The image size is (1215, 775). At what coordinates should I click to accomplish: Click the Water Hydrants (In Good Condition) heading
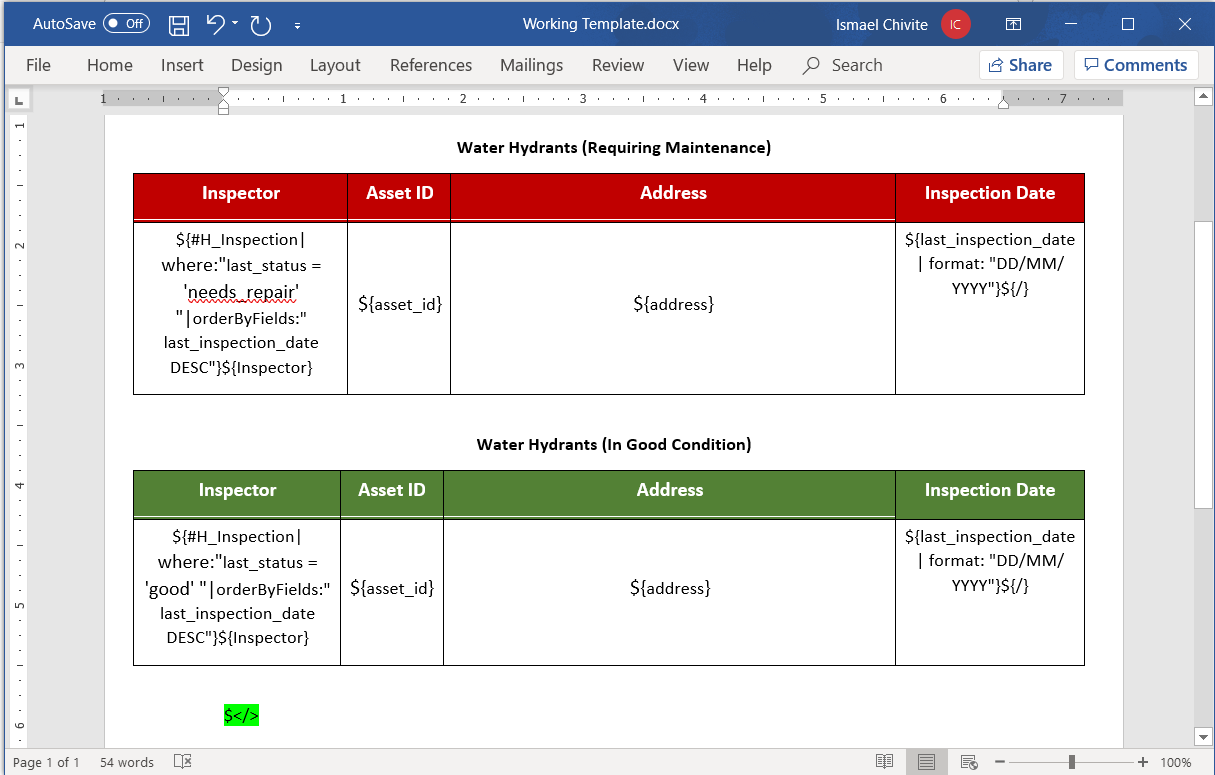coord(614,444)
